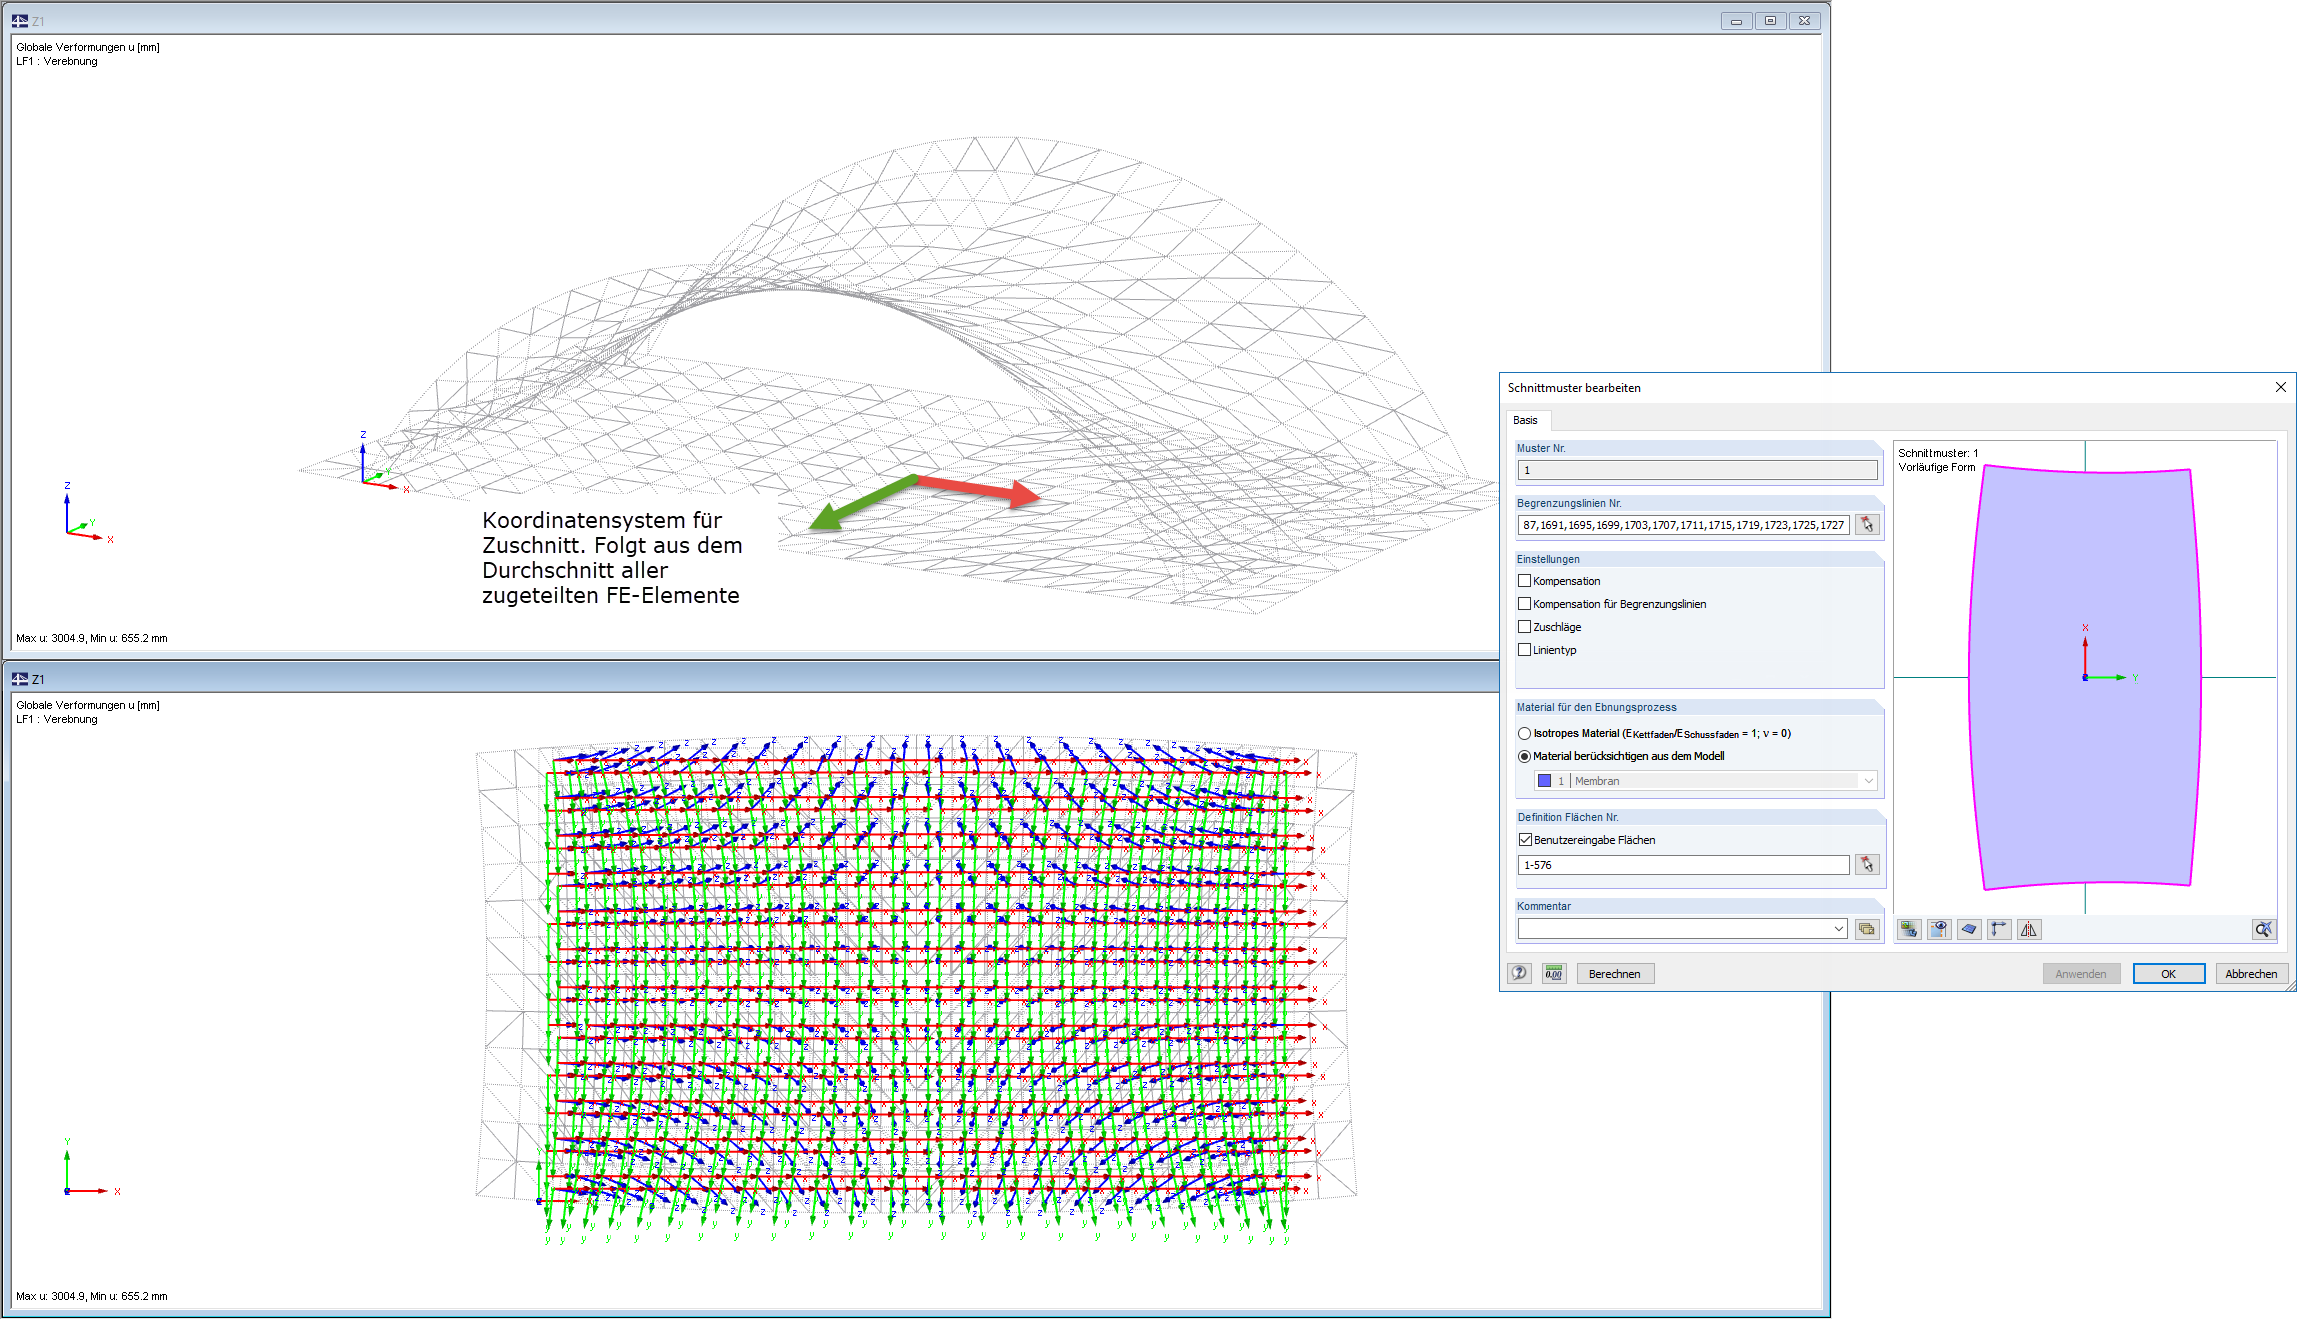Viewport: 2318px width, 1320px height.
Task: Expand the Kommentar dropdown list
Action: tap(1839, 928)
